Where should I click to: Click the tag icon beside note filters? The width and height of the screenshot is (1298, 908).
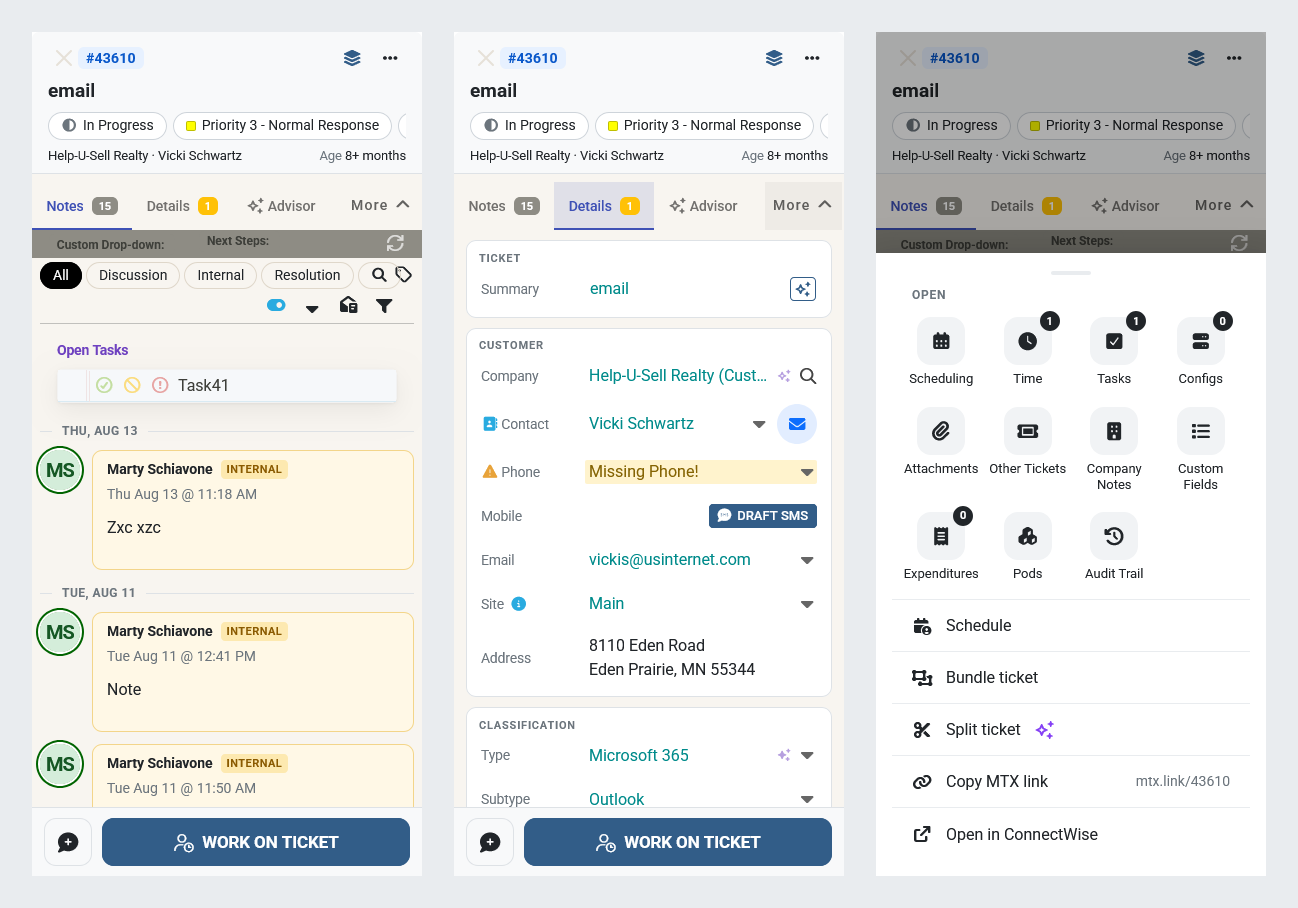coord(404,274)
